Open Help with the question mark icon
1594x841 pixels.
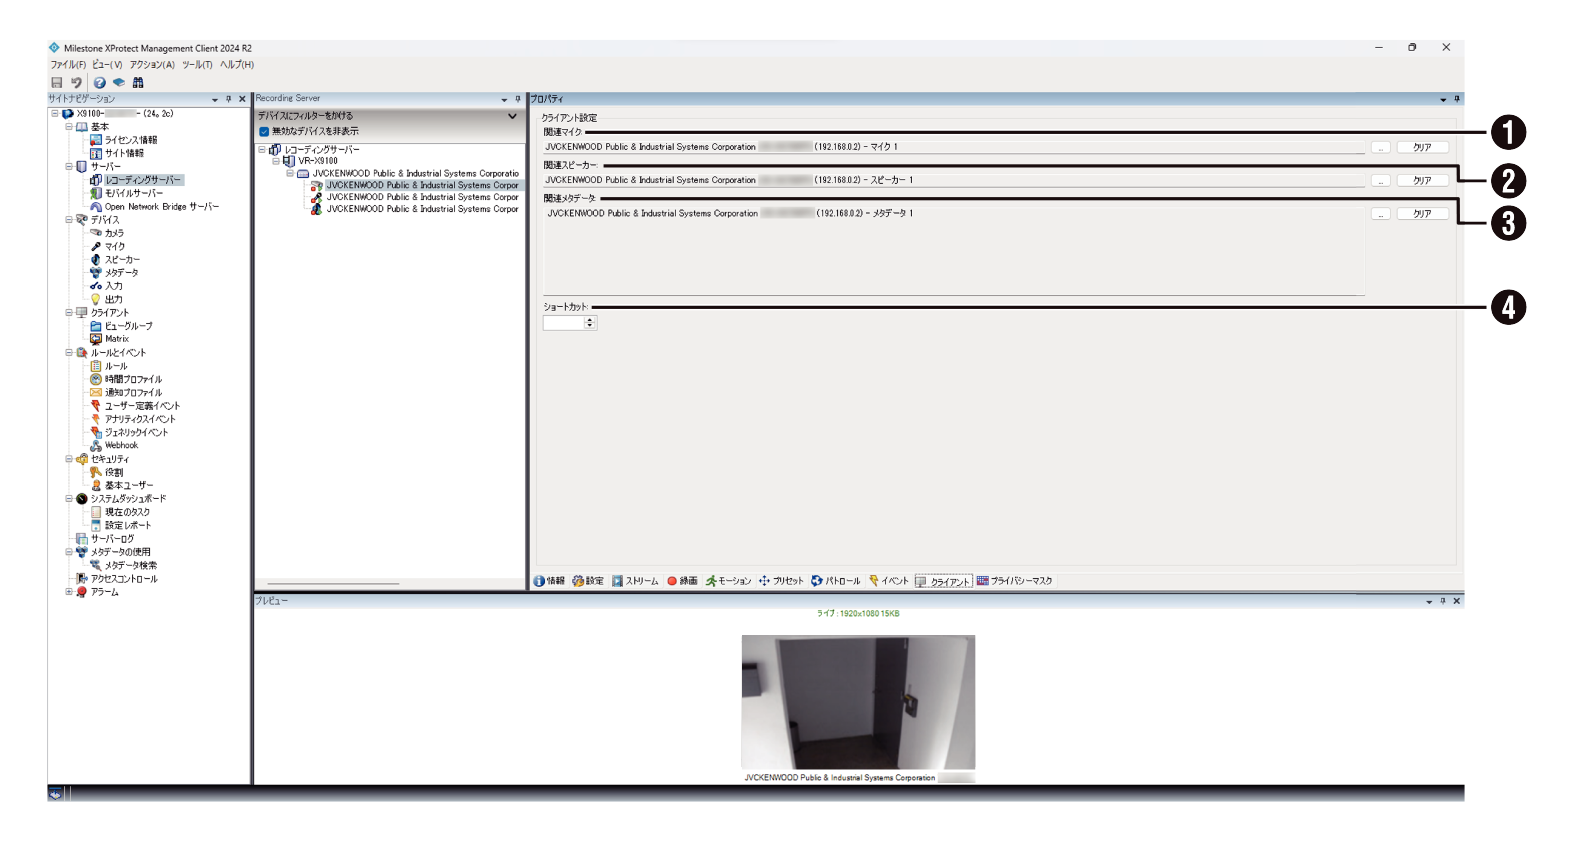tap(100, 83)
